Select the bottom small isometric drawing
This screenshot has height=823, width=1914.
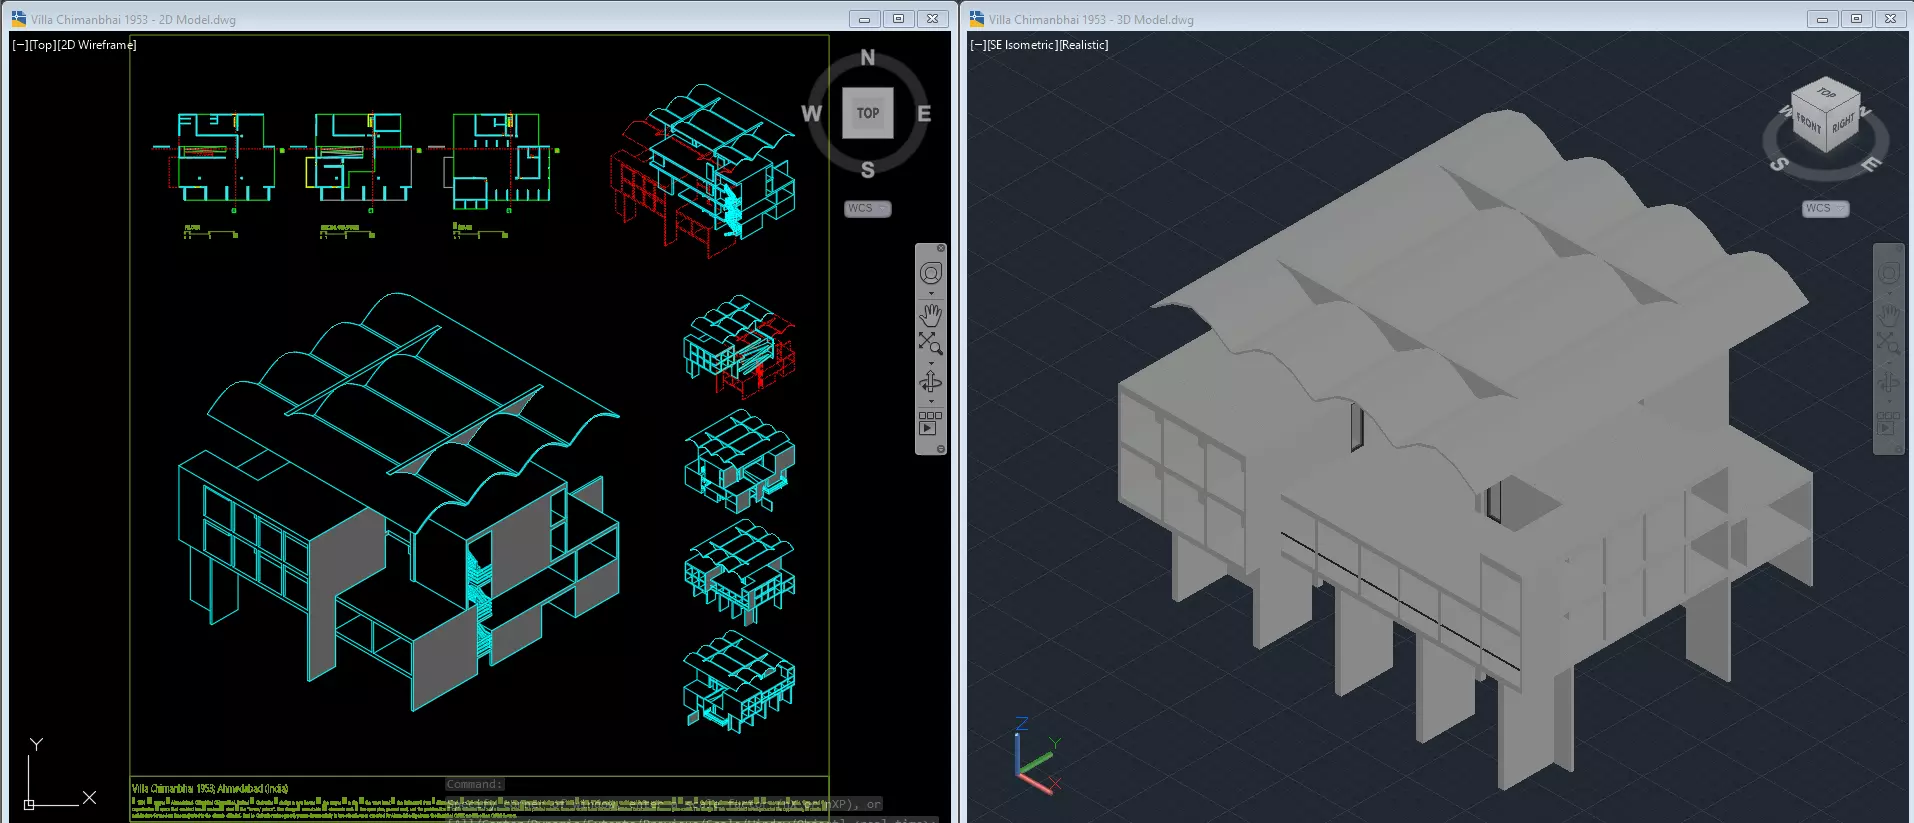[x=739, y=682]
